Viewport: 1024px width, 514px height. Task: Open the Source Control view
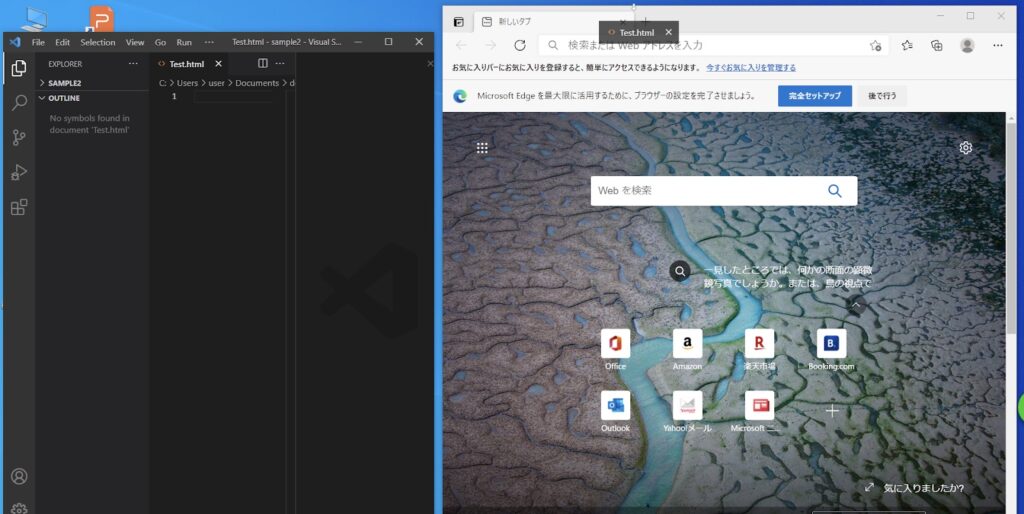click(18, 138)
